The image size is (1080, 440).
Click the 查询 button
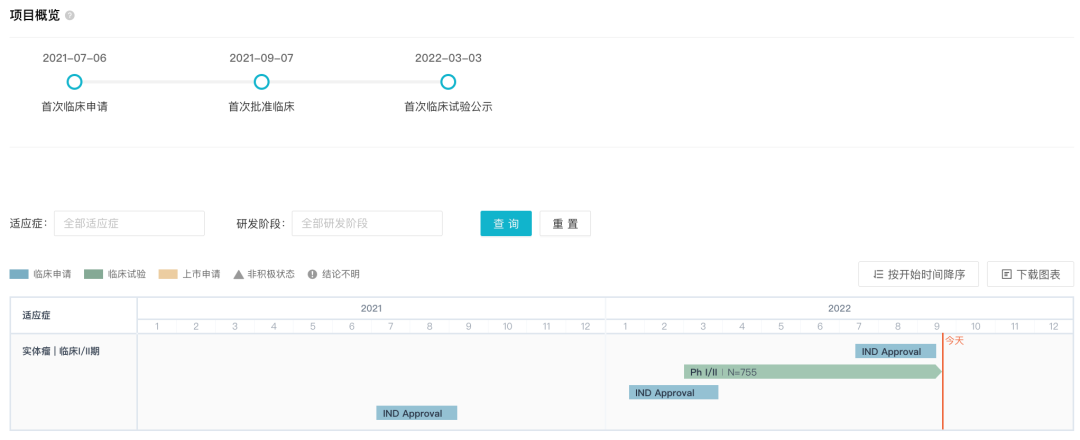click(506, 224)
